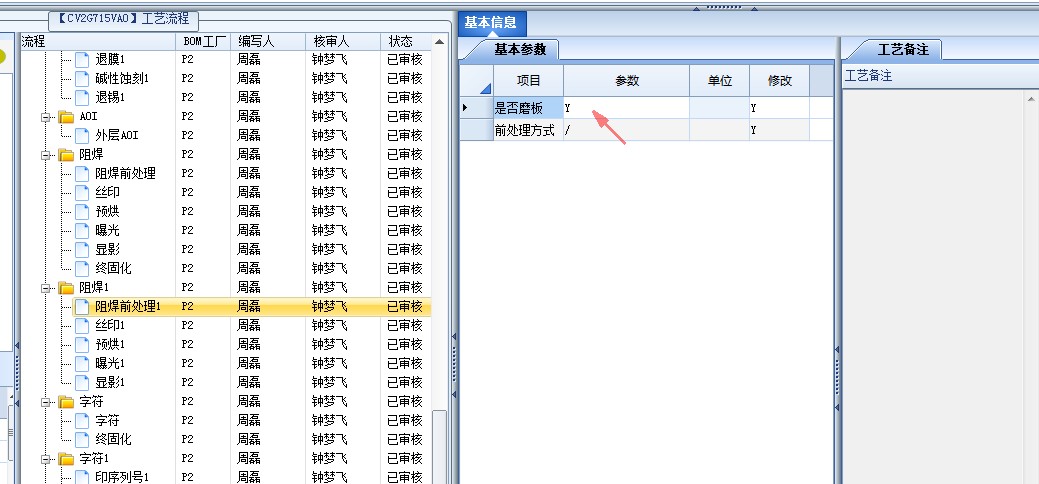Click the process tree vertical scrollbar thumb
Image resolution: width=1039 pixels, height=484 pixels.
pyautogui.click(x=439, y=446)
